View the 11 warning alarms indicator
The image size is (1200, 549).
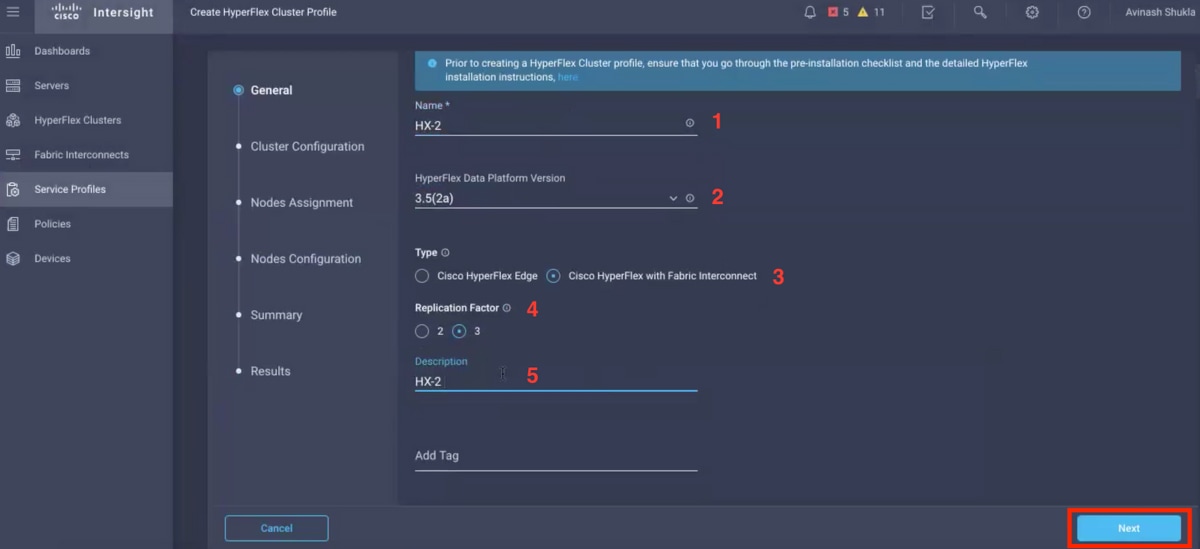(871, 12)
